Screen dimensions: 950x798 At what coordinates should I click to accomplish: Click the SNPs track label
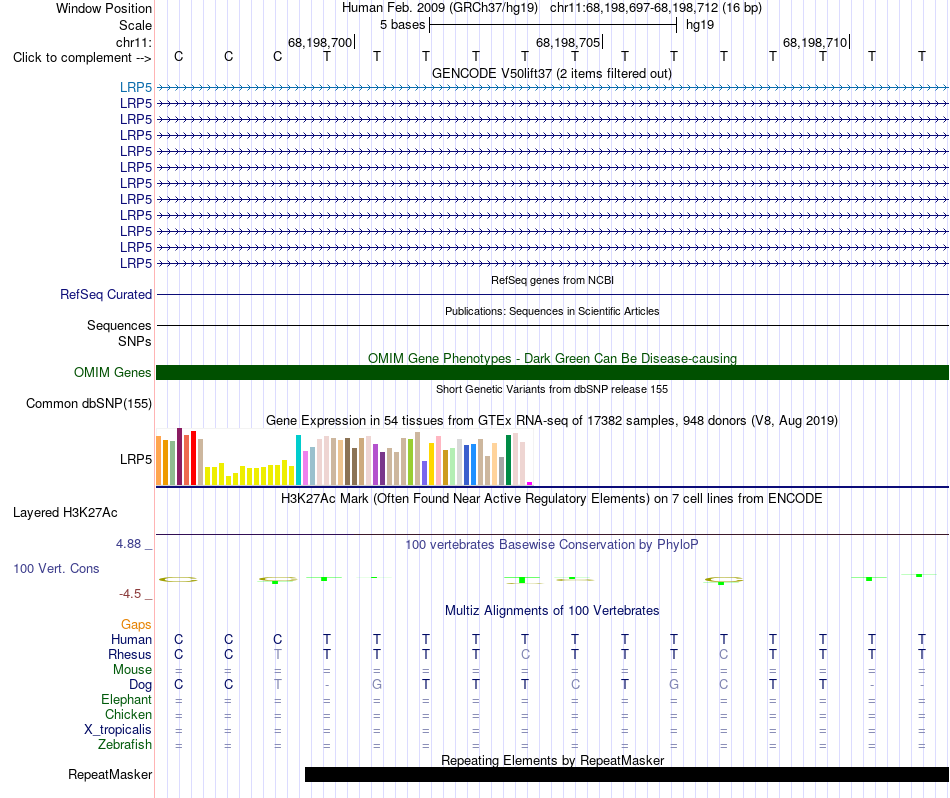point(135,342)
